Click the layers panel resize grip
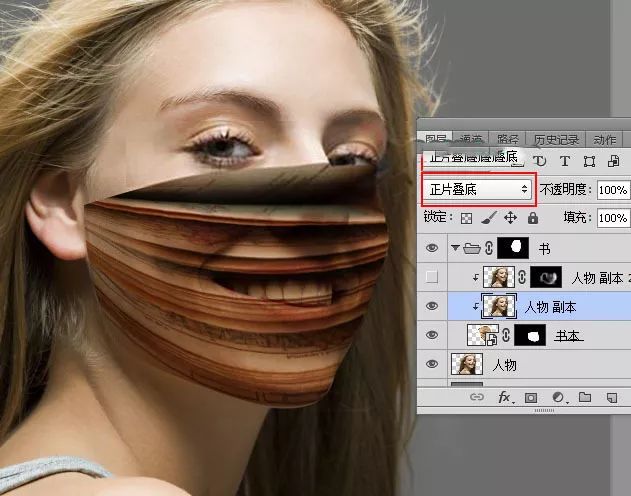The image size is (631, 496). [544, 410]
